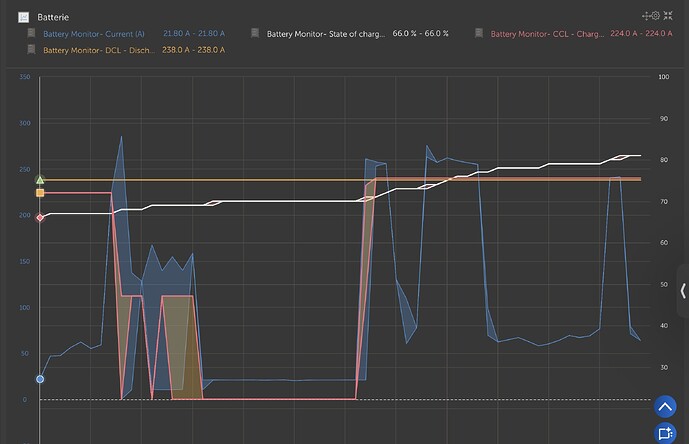Screen dimensions: 689x444
Task: Click the orange square DCL data marker
Action: coord(40,193)
